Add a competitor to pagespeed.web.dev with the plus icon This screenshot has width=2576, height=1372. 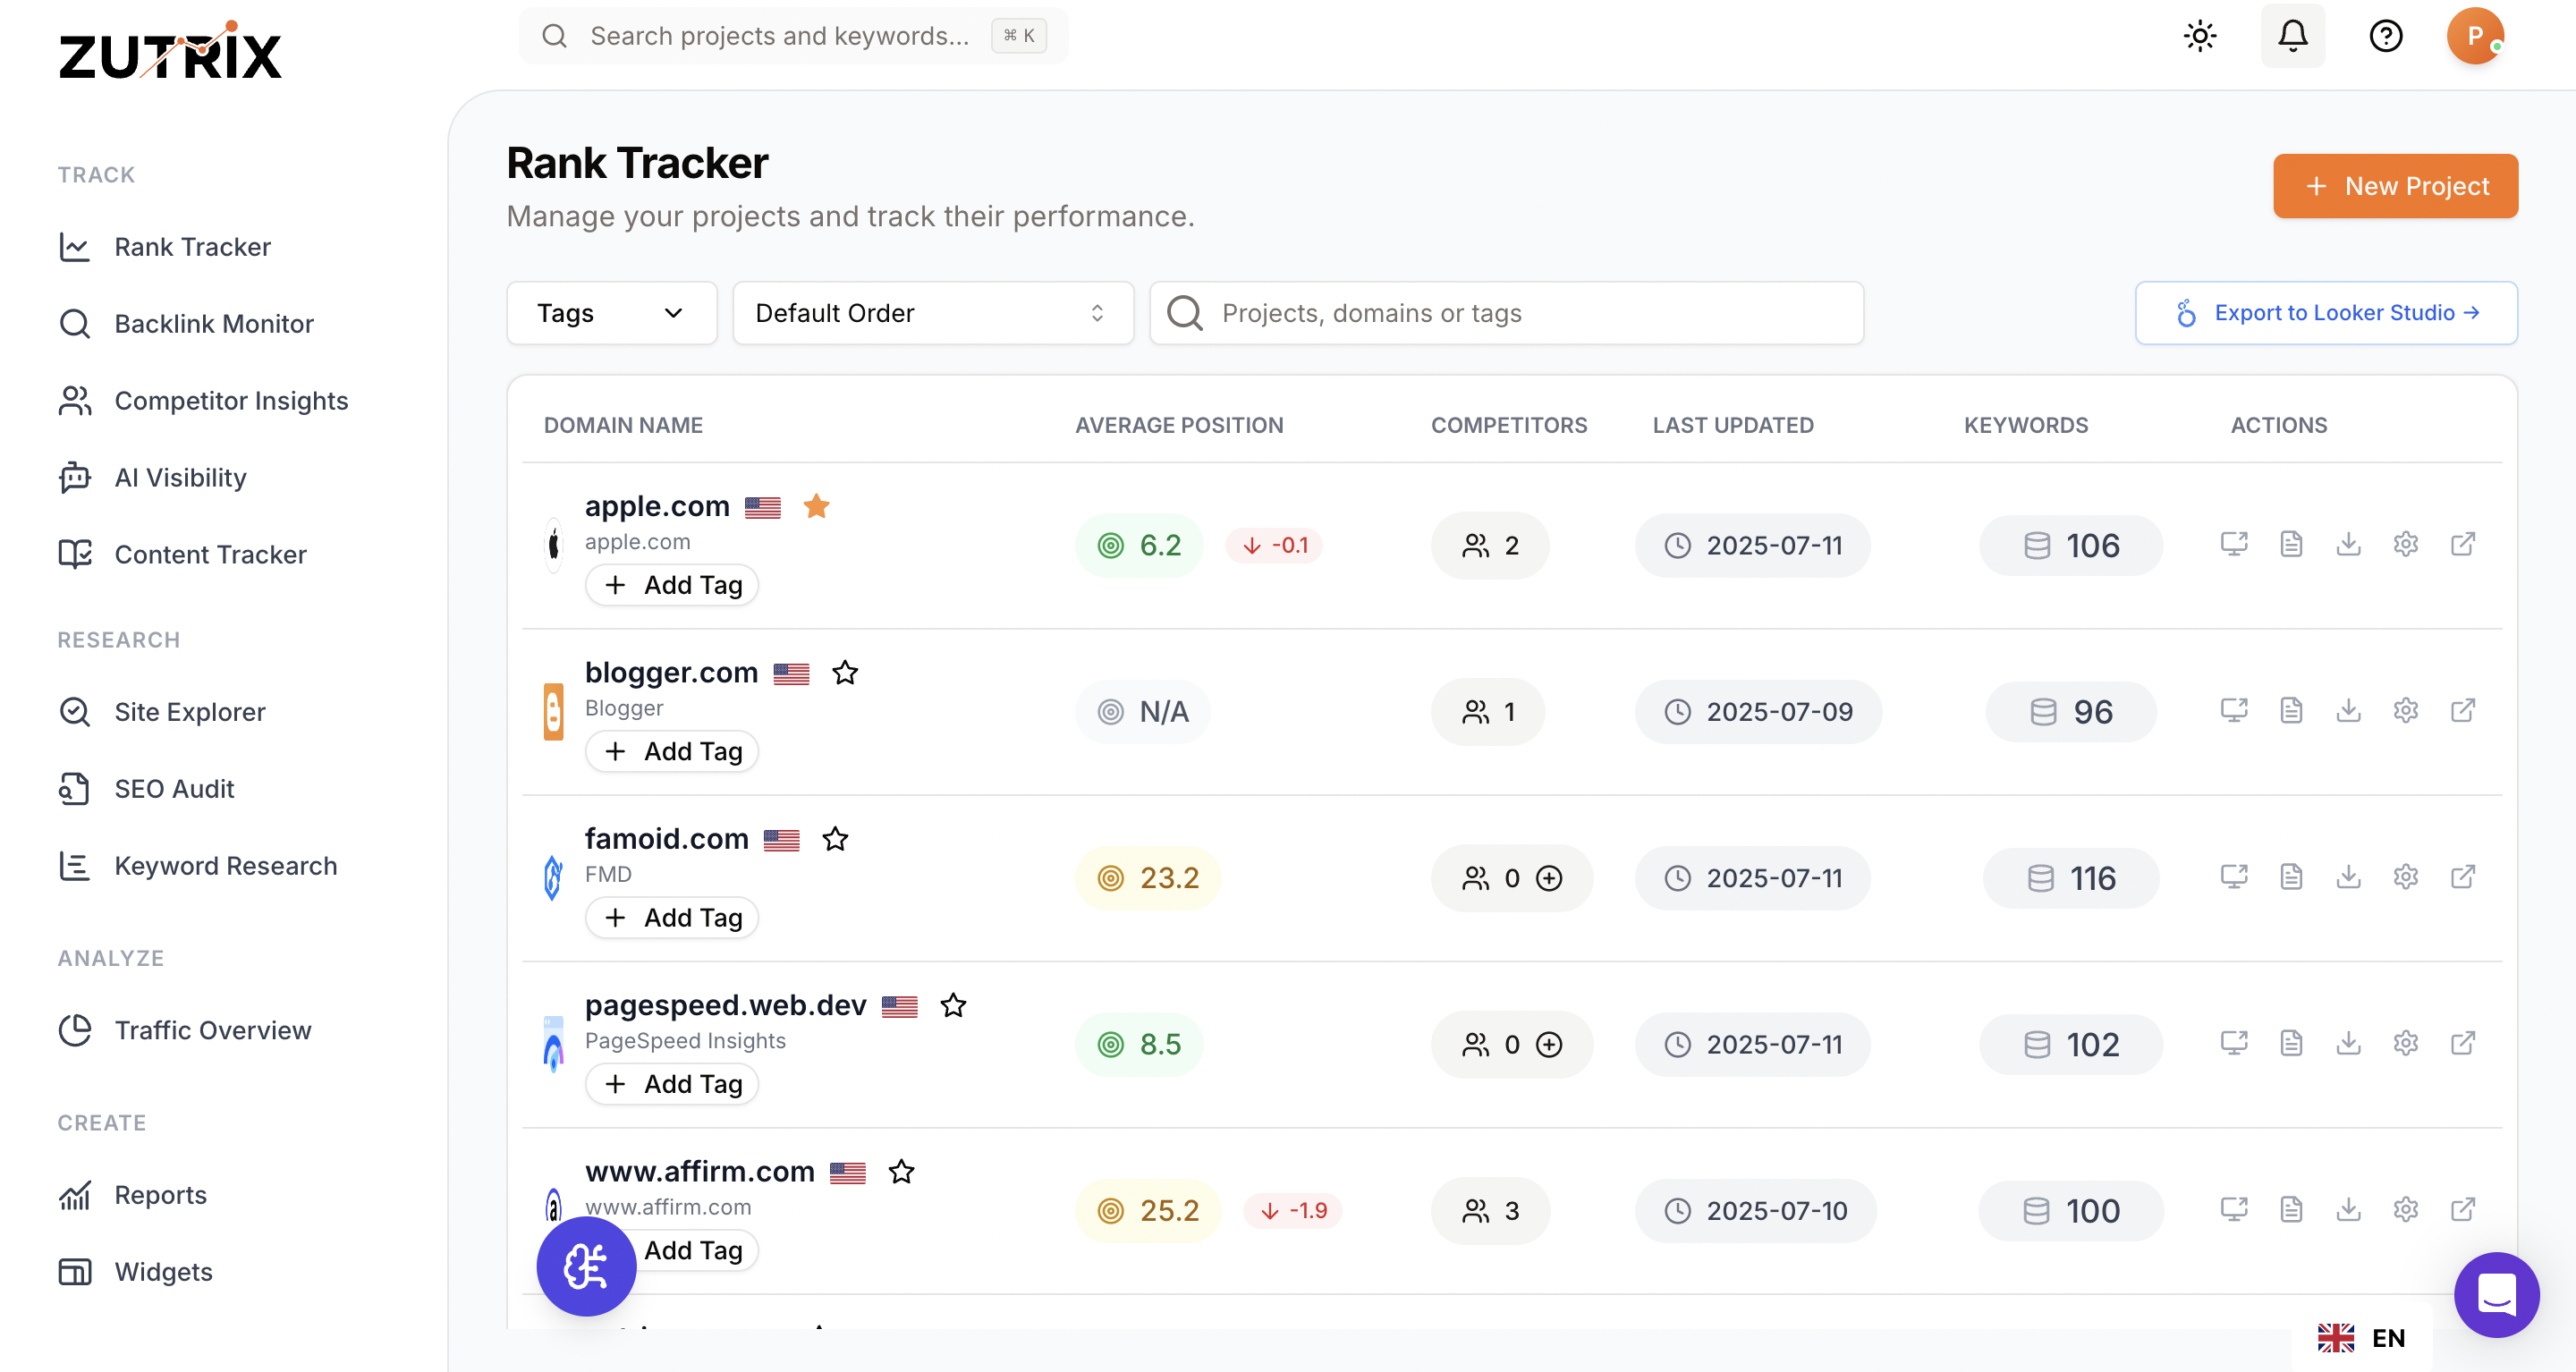1549,1044
